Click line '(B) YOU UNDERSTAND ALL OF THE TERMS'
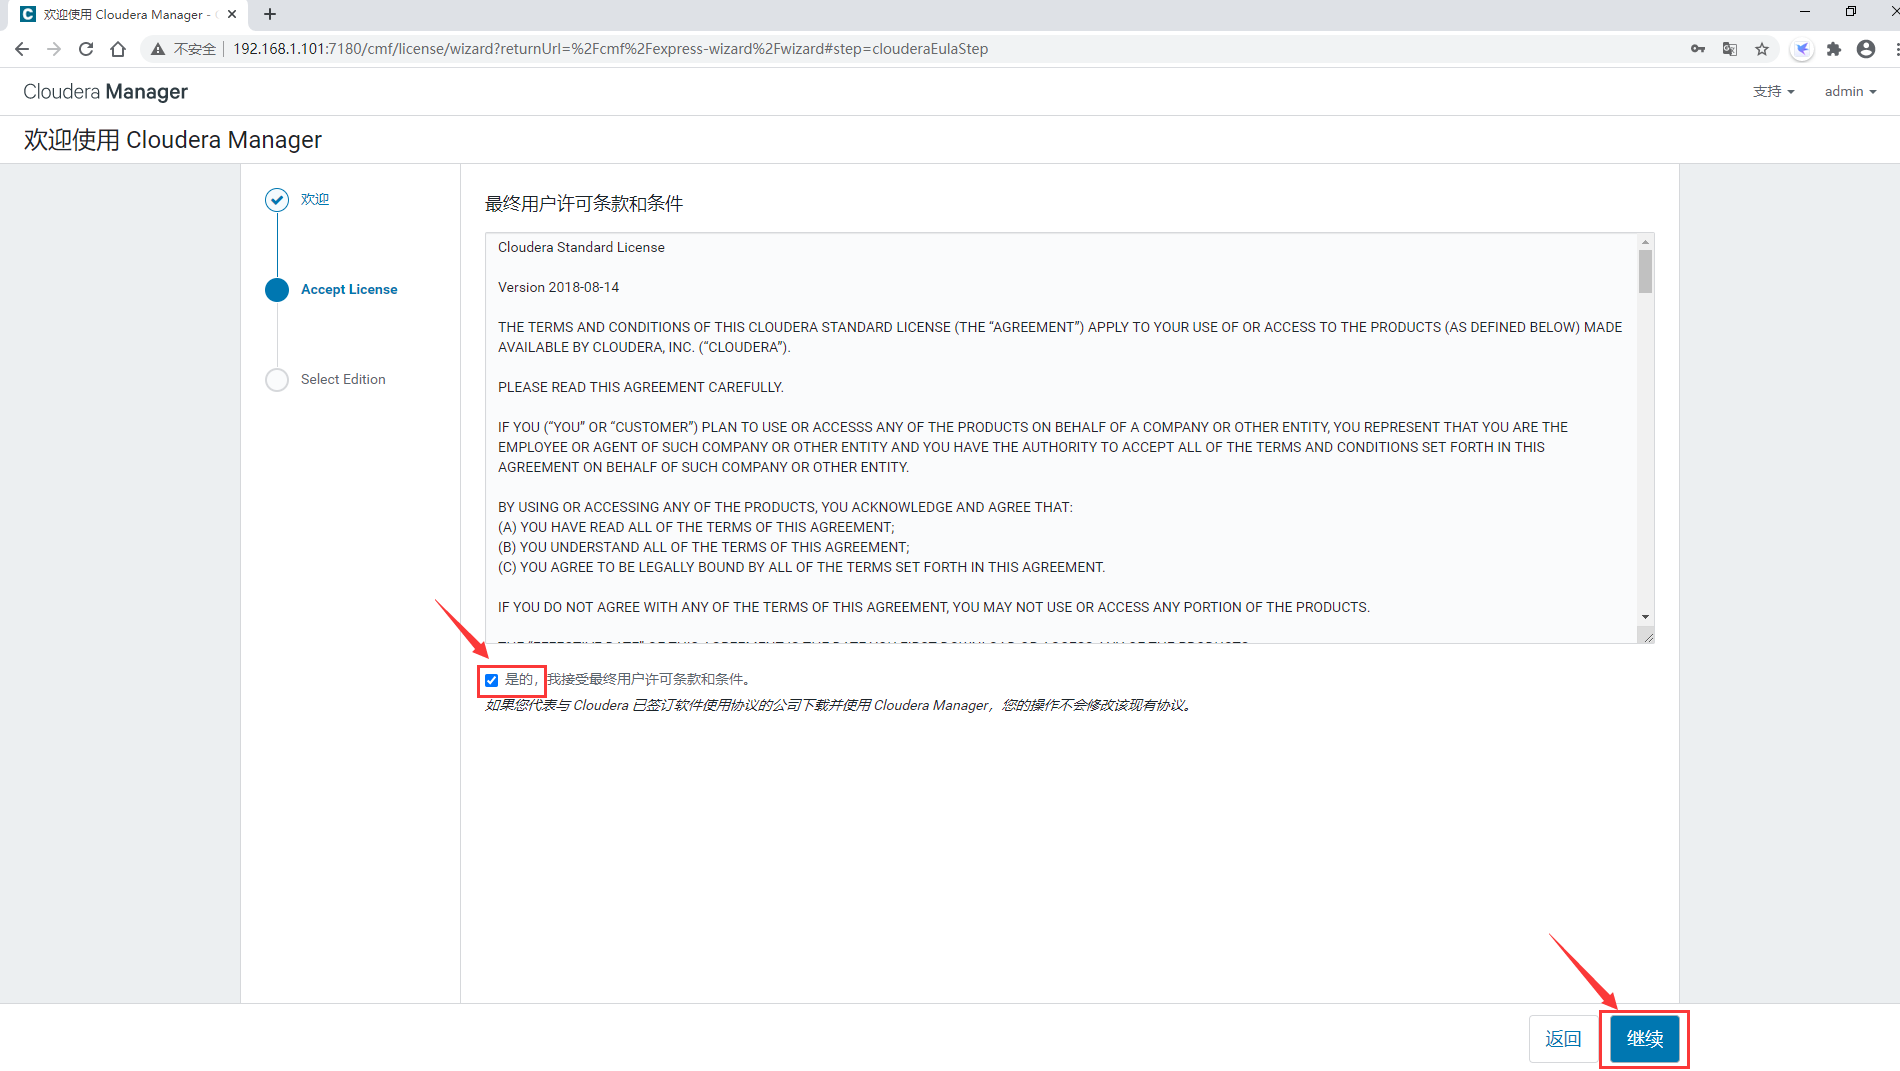Image resolution: width=1900 pixels, height=1071 pixels. coord(704,547)
